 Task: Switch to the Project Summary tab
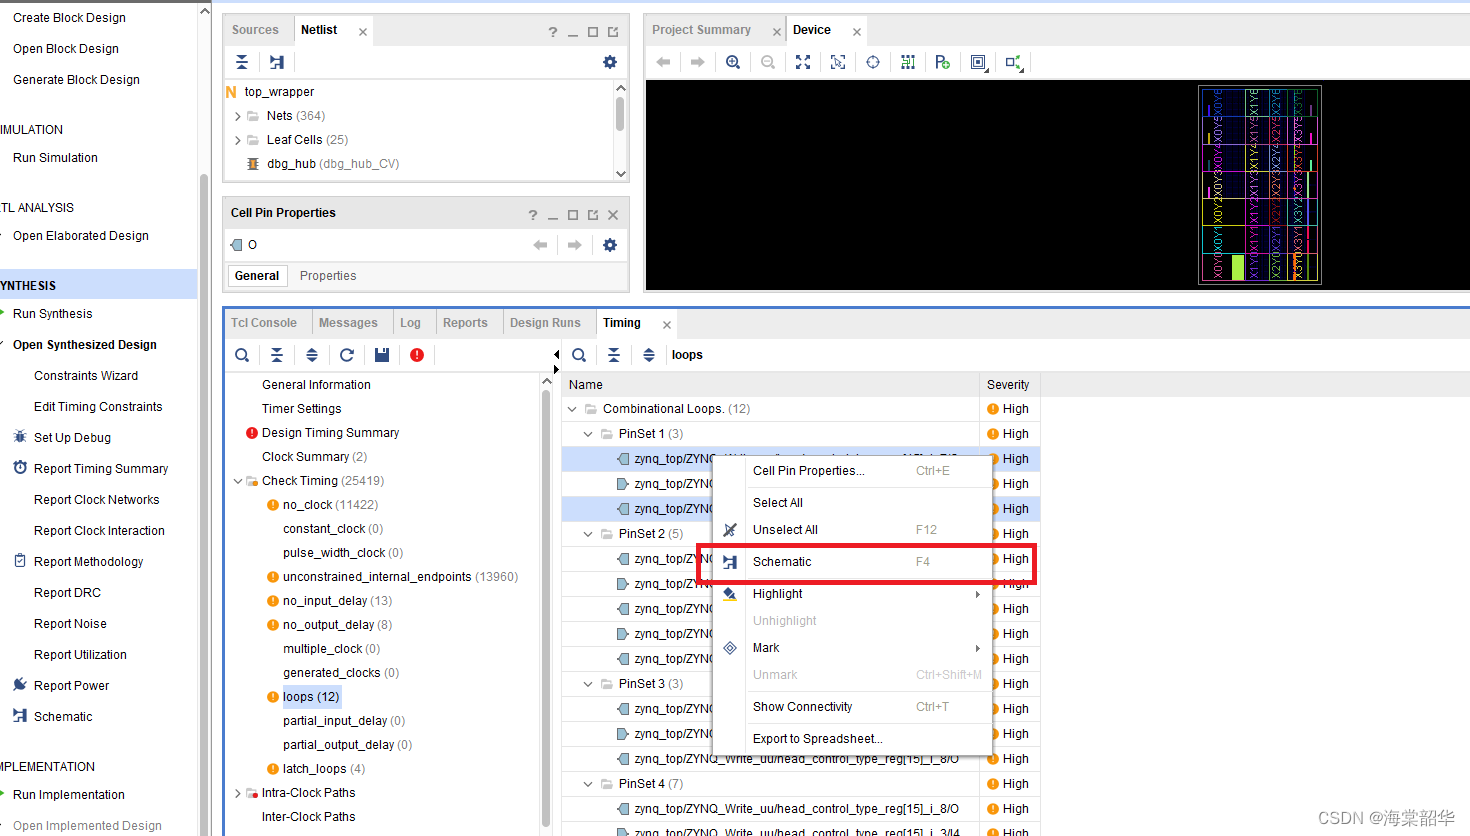[701, 30]
